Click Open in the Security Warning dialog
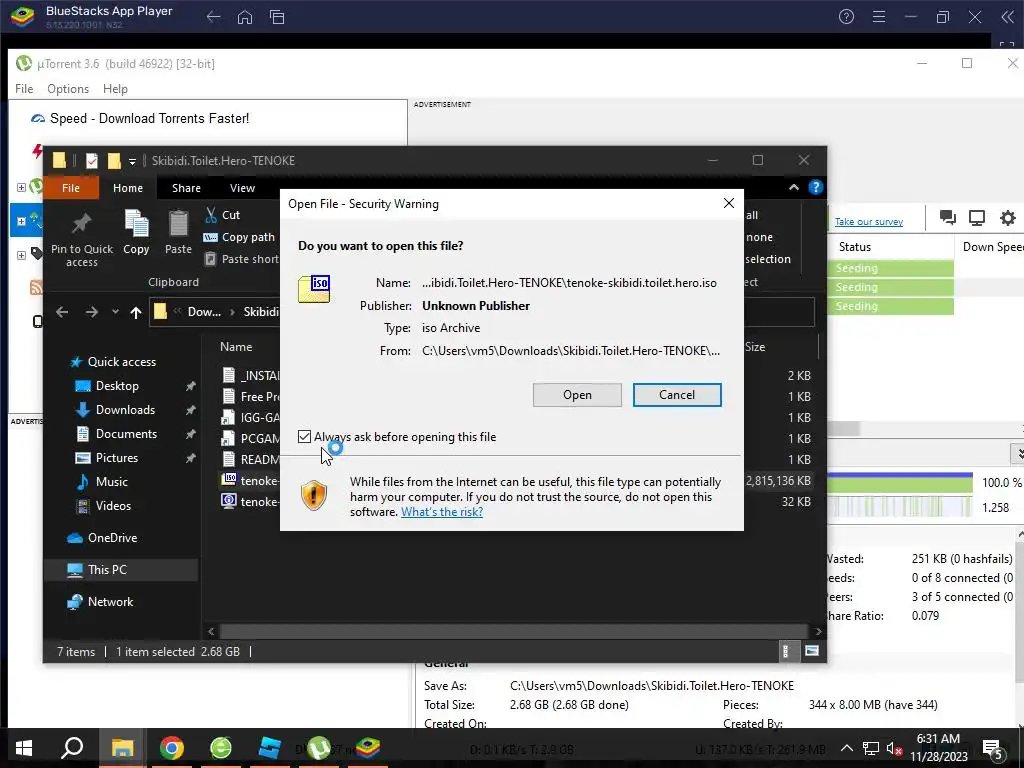Image resolution: width=1024 pixels, height=768 pixels. point(577,395)
